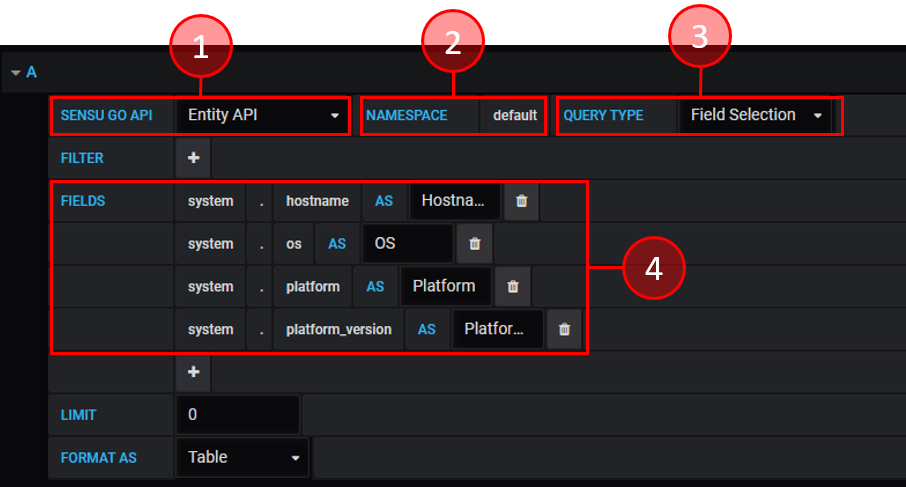Click the hostname field segment
The image size is (906, 487).
tap(317, 201)
